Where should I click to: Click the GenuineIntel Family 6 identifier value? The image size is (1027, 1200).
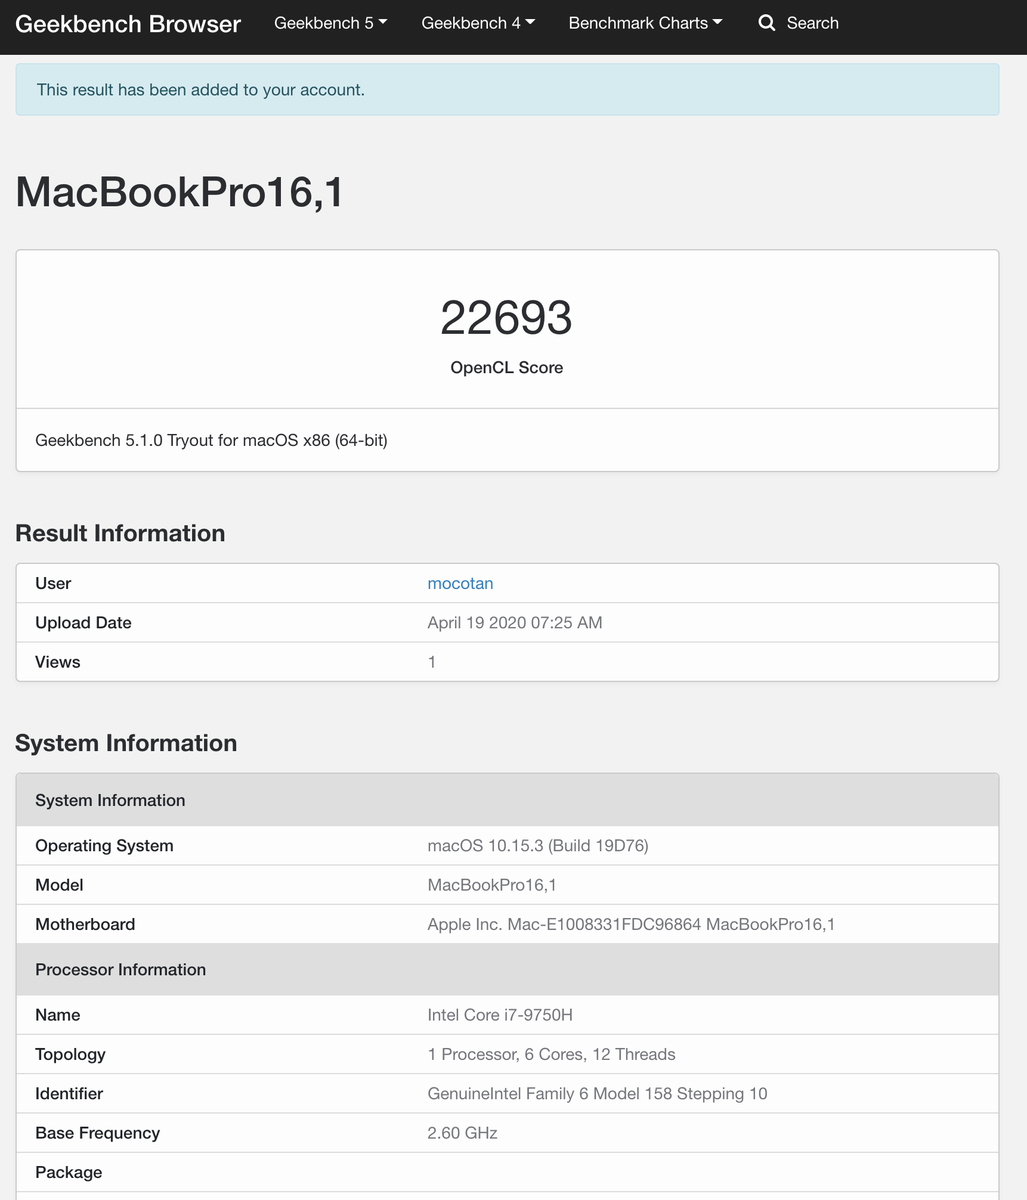point(597,1094)
